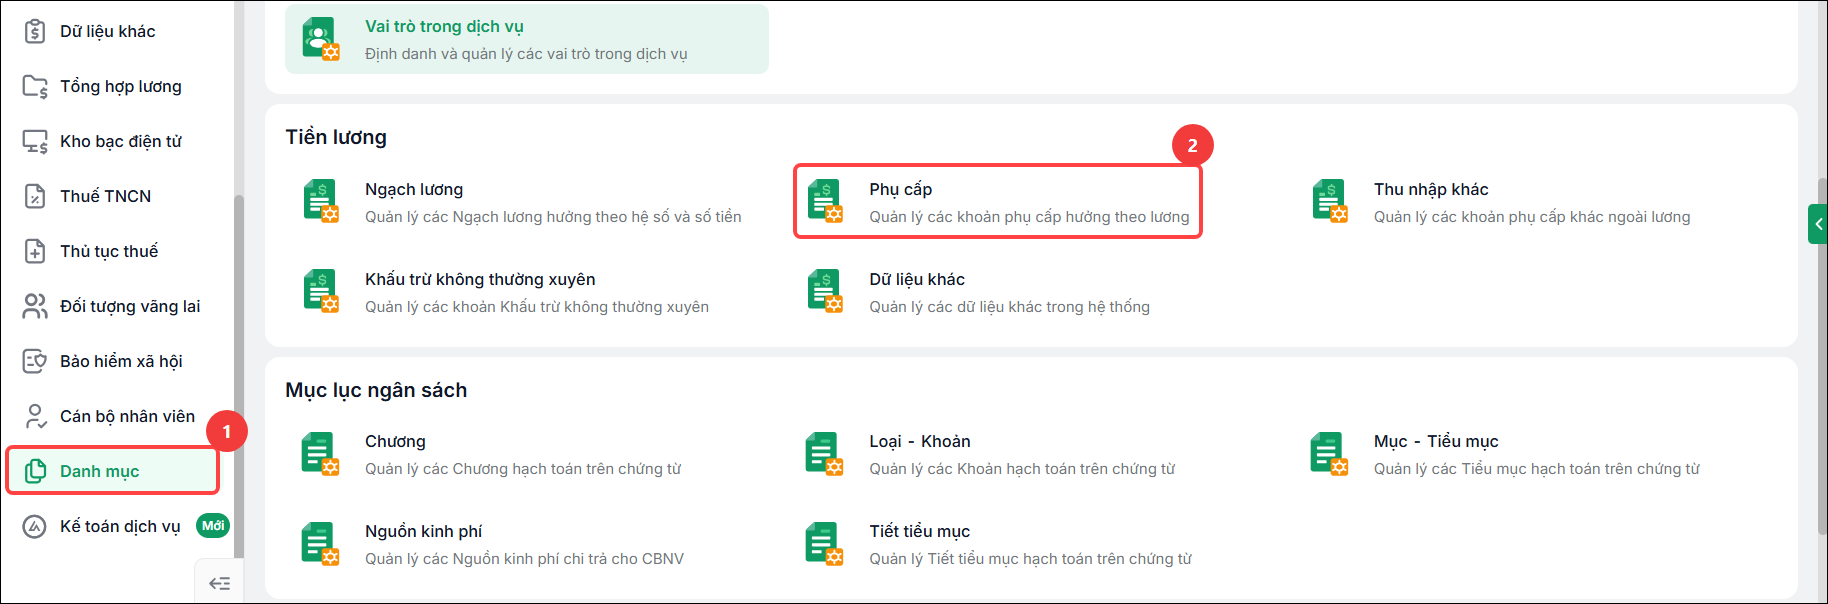The height and width of the screenshot is (604, 1828).
Task: Open the Phụ cấp category icon
Action: 825,202
